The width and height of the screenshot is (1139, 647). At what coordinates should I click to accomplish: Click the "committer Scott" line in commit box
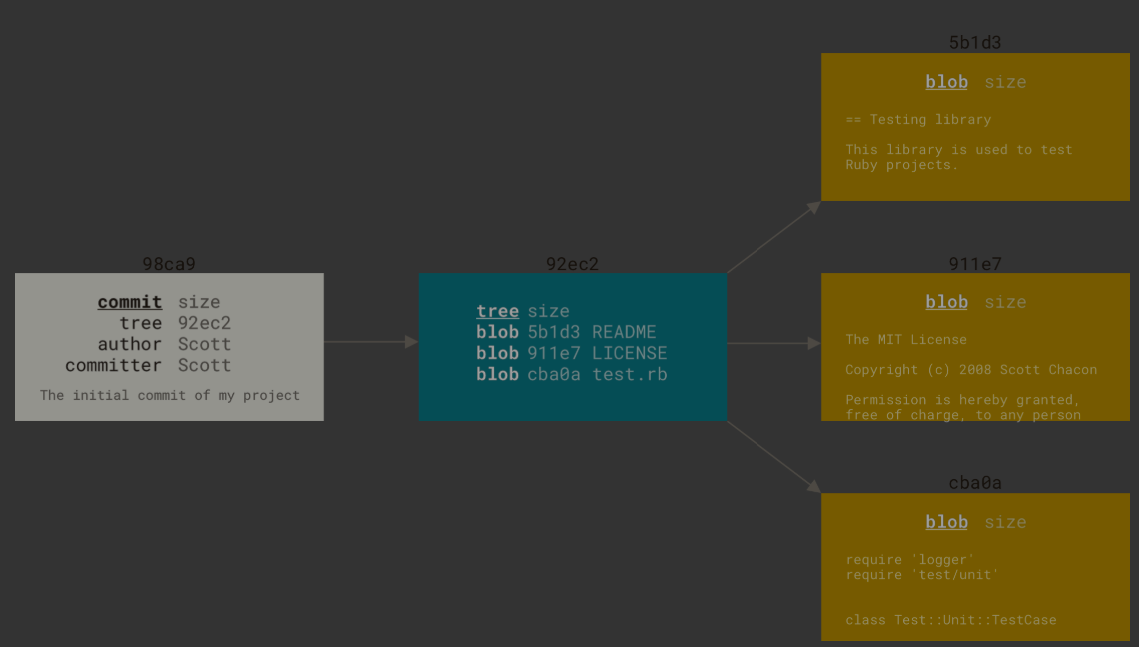click(149, 365)
